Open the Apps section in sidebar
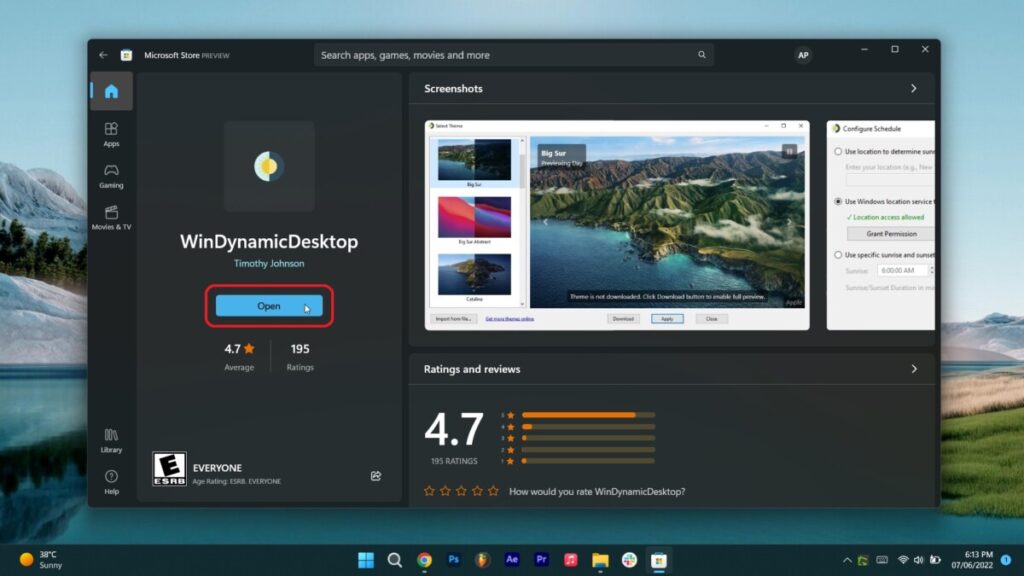 click(x=112, y=134)
